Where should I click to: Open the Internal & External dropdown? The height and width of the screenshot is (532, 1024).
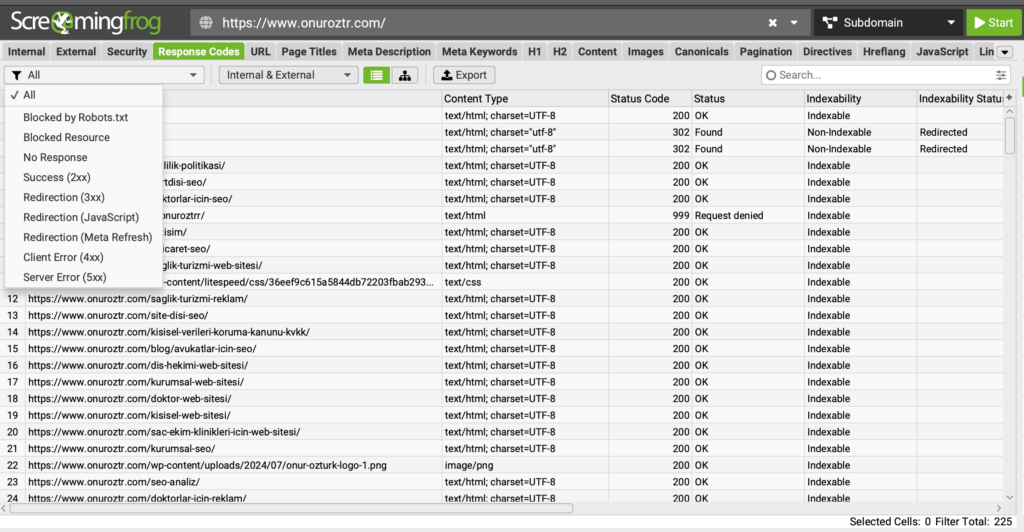pyautogui.click(x=288, y=75)
